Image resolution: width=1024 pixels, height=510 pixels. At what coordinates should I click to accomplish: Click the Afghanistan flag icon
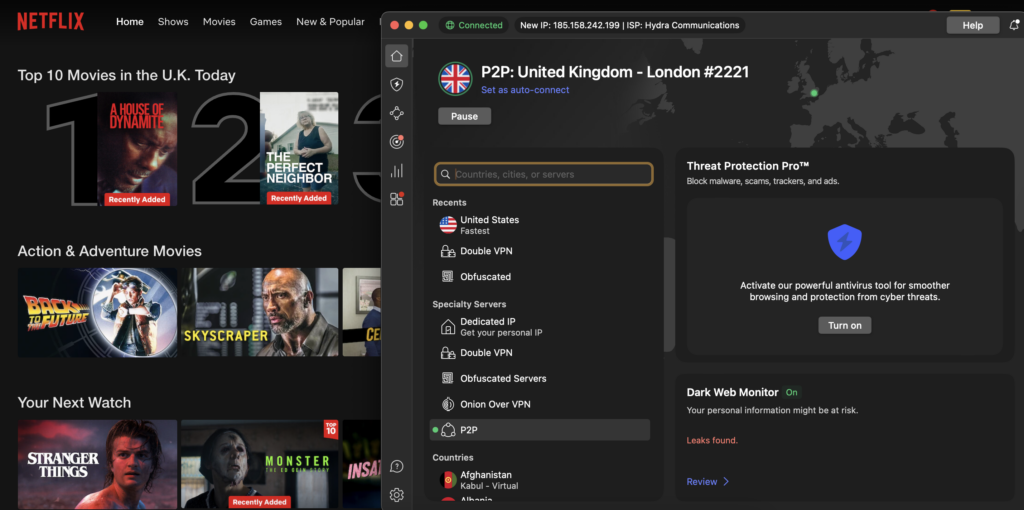coord(448,480)
